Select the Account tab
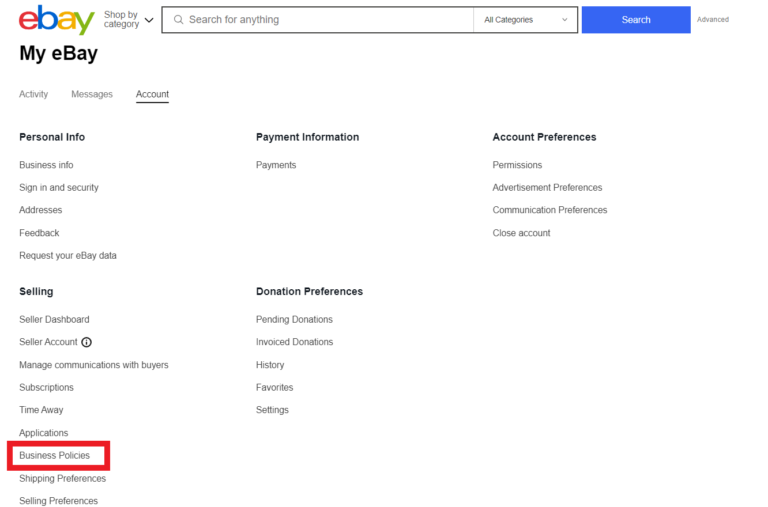Viewport: 768px width, 507px height. click(152, 94)
